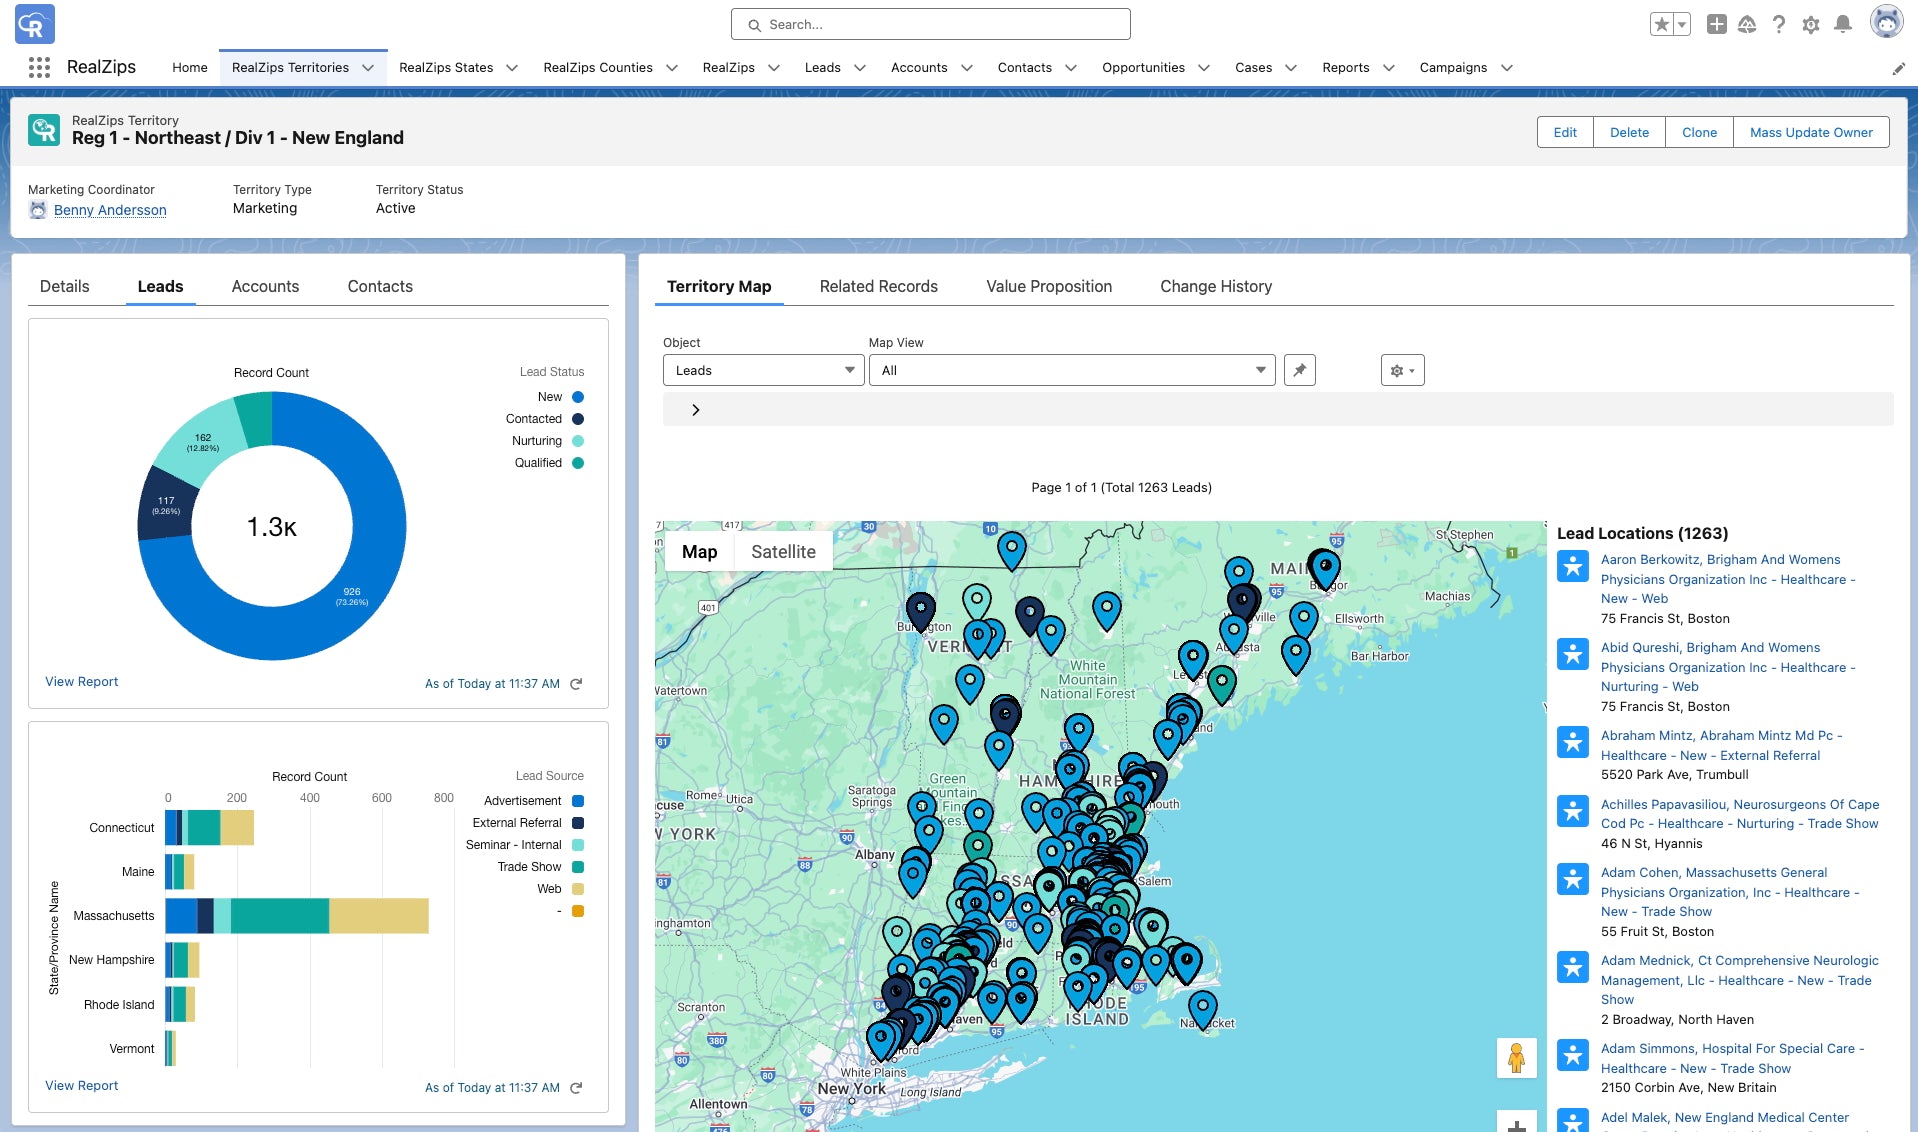Open the map settings gear menu
Viewport: 1918px width, 1132px height.
(1402, 370)
